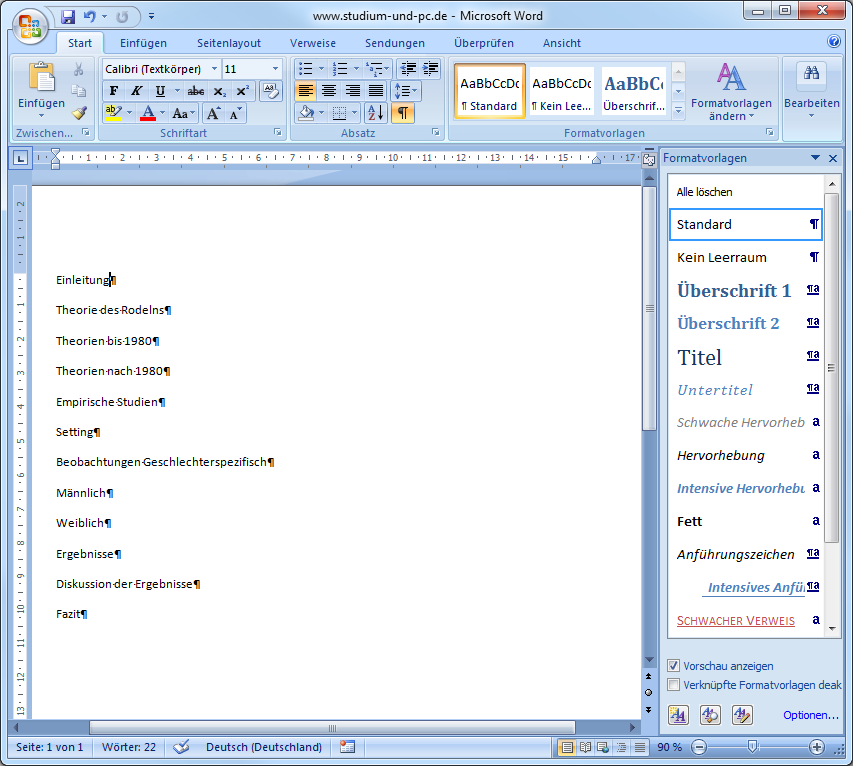This screenshot has height=766, width=853.
Task: Apply strikethrough formatting
Action: [x=196, y=91]
